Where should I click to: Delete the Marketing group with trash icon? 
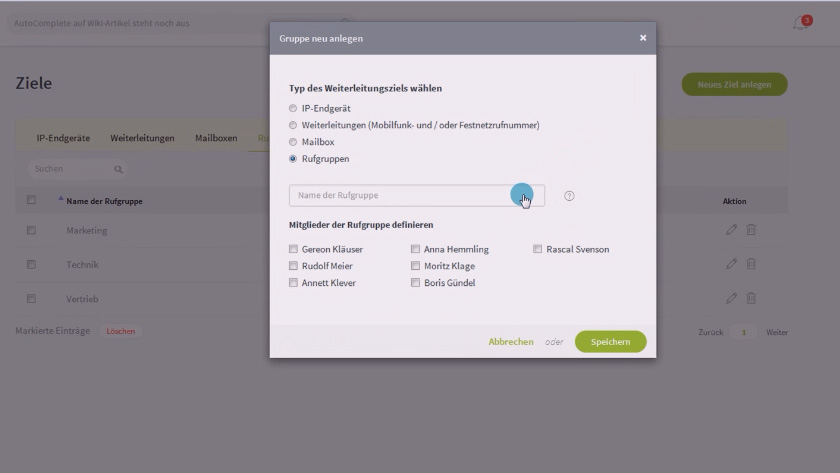coord(751,230)
